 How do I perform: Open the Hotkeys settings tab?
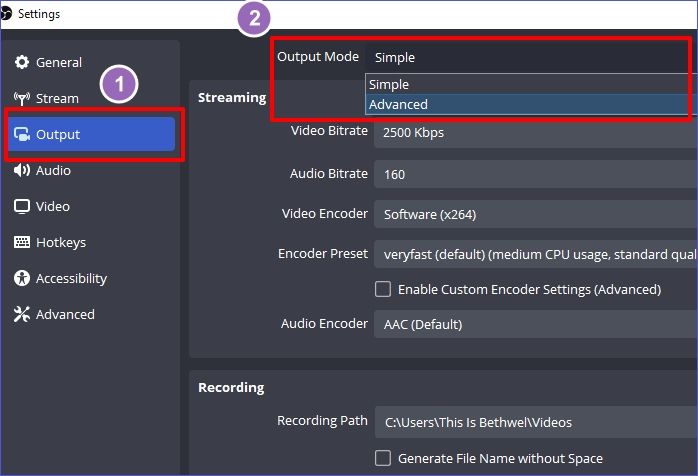click(91, 242)
